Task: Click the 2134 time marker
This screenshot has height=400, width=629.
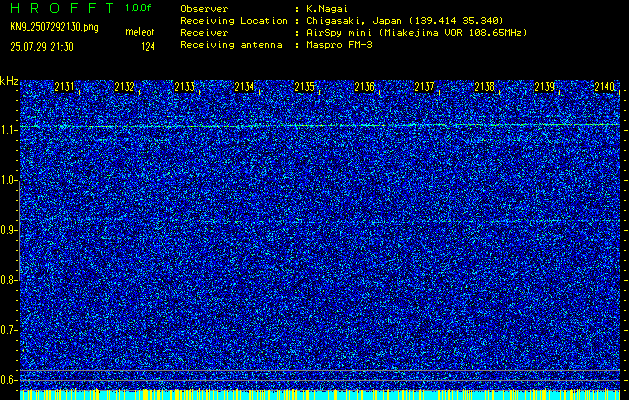Action: coord(244,87)
